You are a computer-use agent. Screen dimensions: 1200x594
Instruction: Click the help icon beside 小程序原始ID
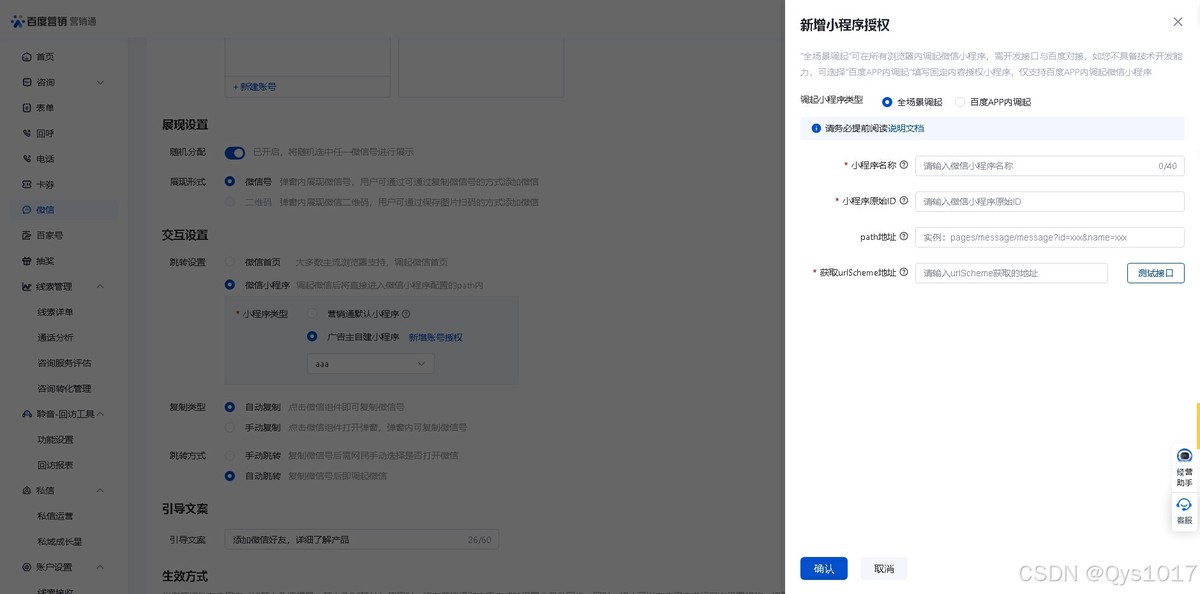[904, 201]
